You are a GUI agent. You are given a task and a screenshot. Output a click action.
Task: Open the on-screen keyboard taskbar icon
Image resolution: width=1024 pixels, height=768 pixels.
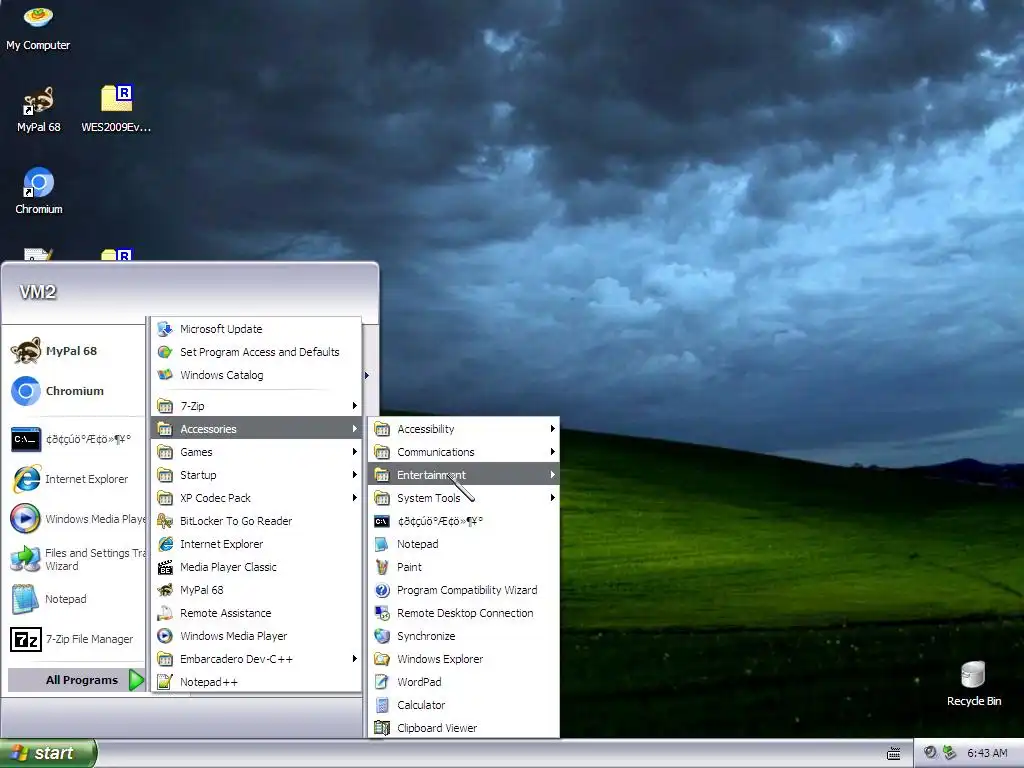(x=893, y=754)
